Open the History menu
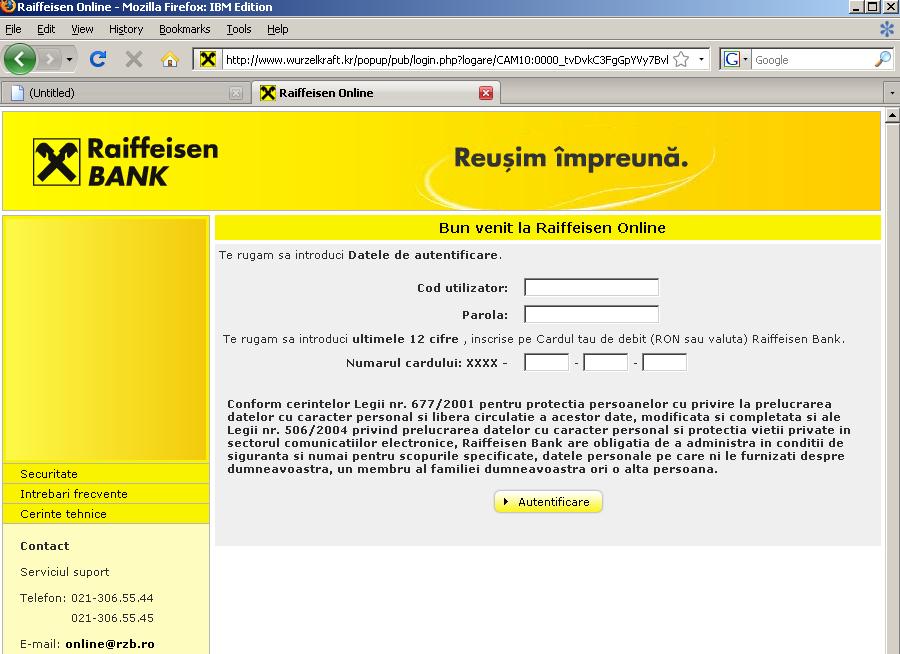The width and height of the screenshot is (900, 654). 126,29
